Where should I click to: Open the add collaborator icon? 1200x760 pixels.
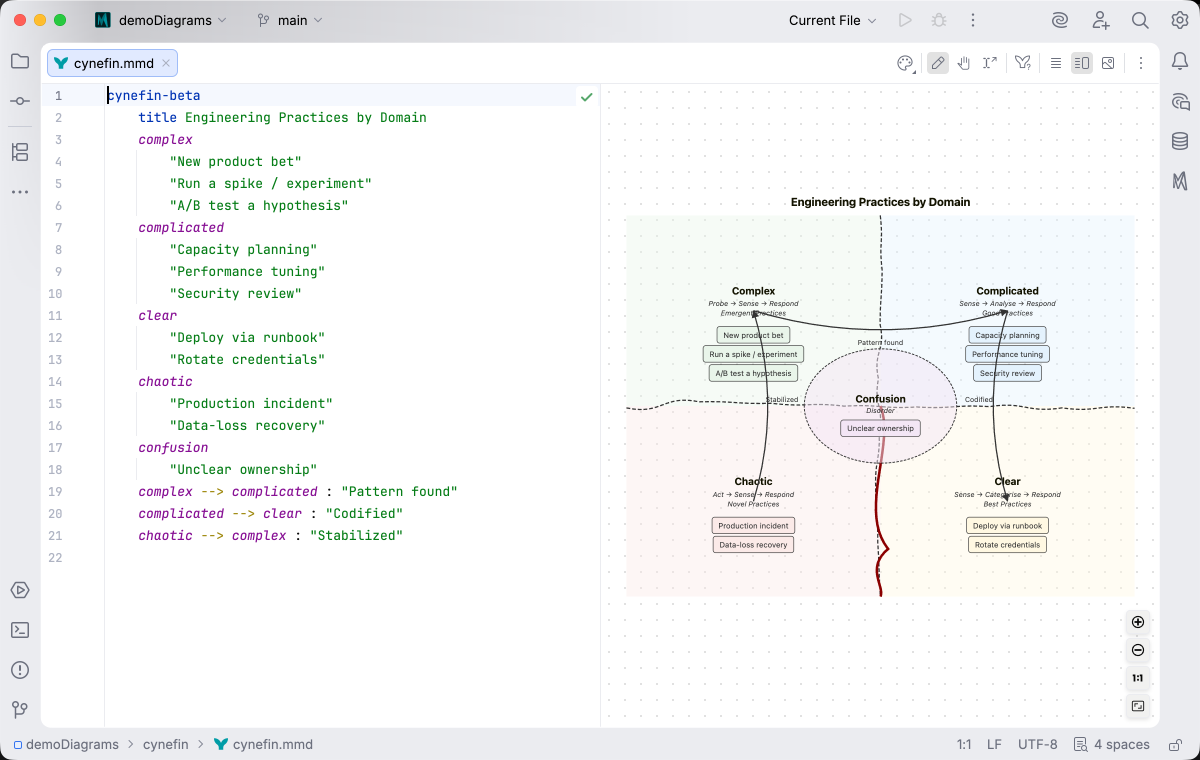pos(1100,20)
